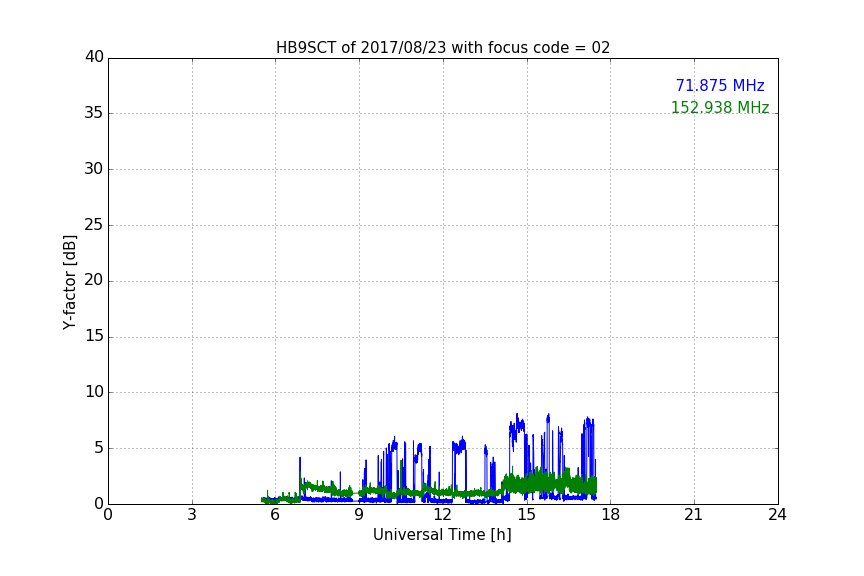The image size is (864, 576).
Task: Click the y-axis tick label 20
Action: pos(94,281)
